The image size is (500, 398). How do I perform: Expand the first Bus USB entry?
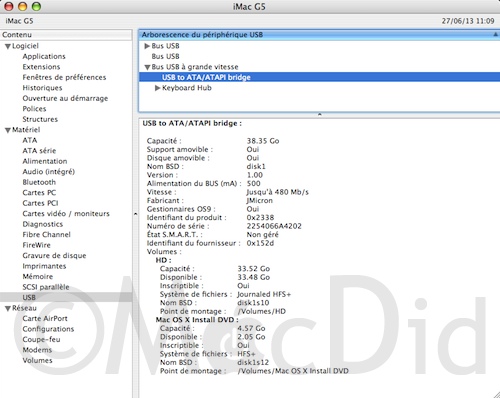pos(147,46)
